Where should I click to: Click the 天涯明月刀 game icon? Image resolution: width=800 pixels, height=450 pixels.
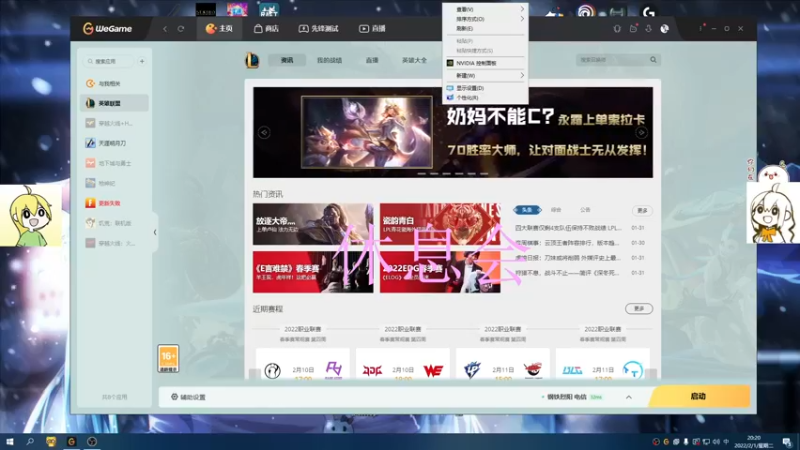tap(90, 143)
